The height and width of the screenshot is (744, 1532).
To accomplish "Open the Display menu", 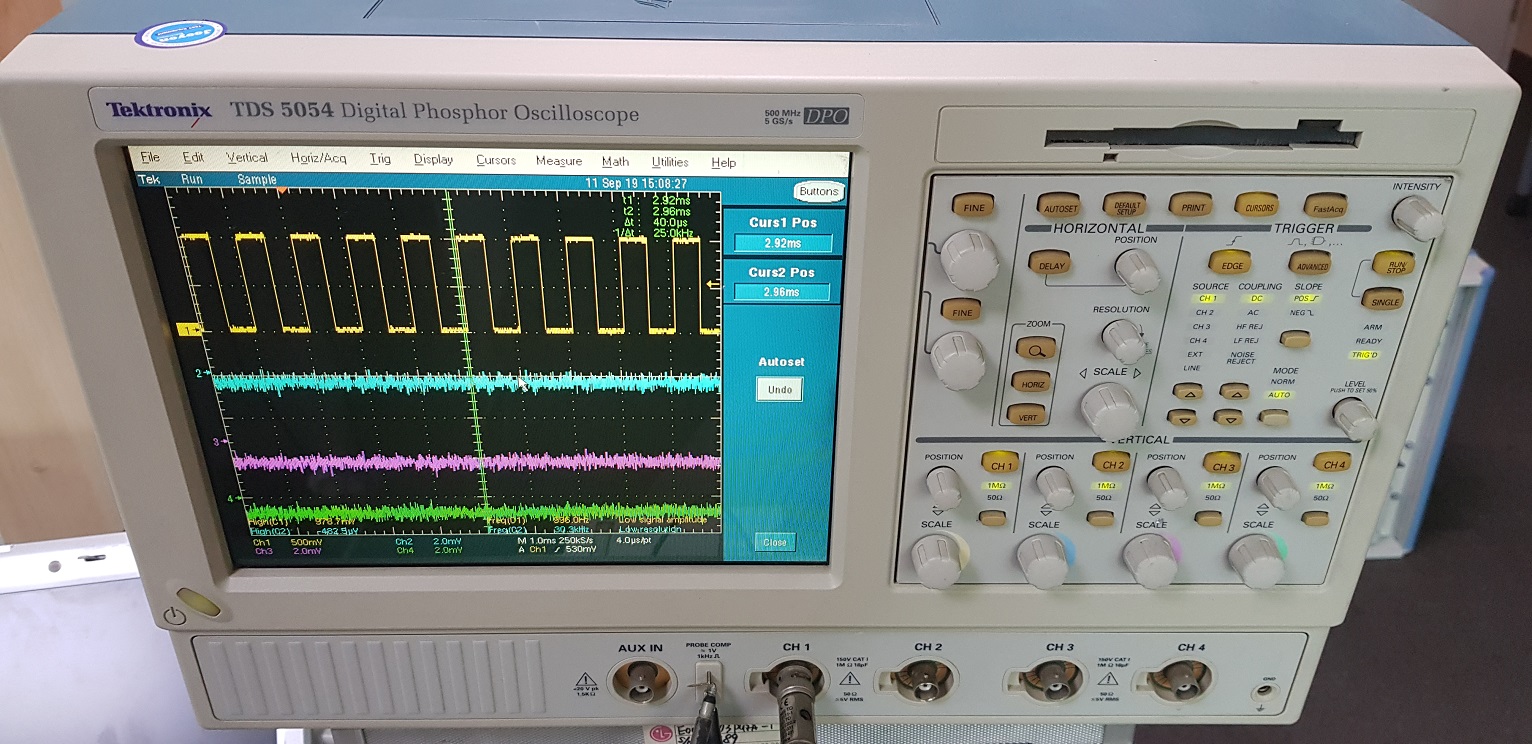I will [x=433, y=159].
